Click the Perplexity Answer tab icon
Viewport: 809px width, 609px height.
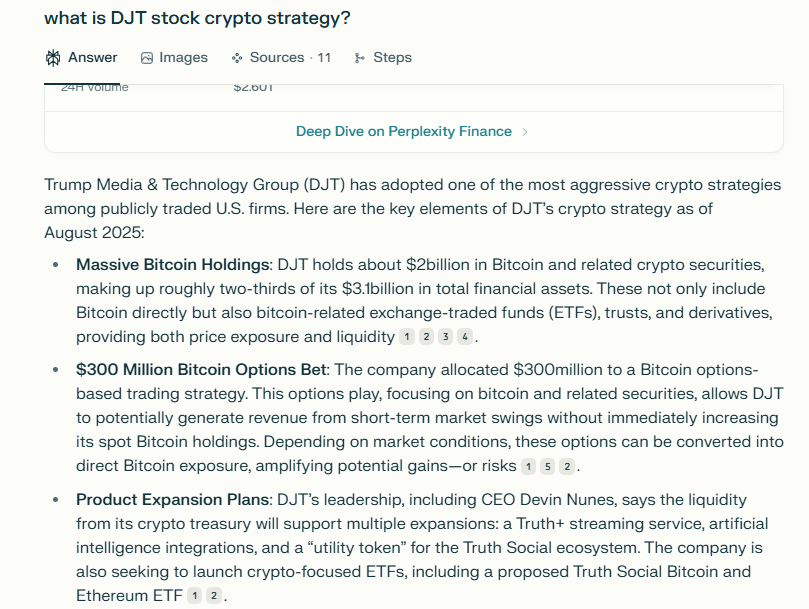[x=53, y=58]
